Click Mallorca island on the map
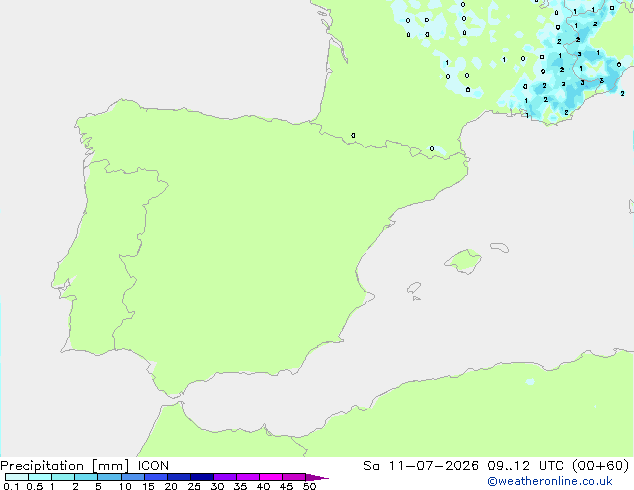The height and width of the screenshot is (490, 634). click(463, 261)
